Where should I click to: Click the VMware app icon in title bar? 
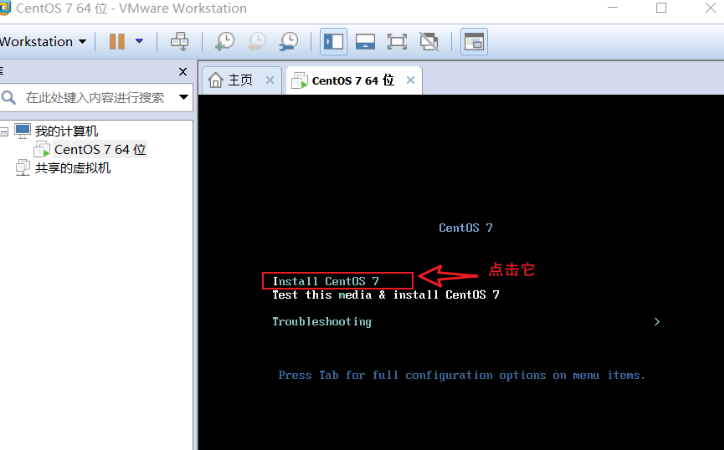click(x=4, y=8)
